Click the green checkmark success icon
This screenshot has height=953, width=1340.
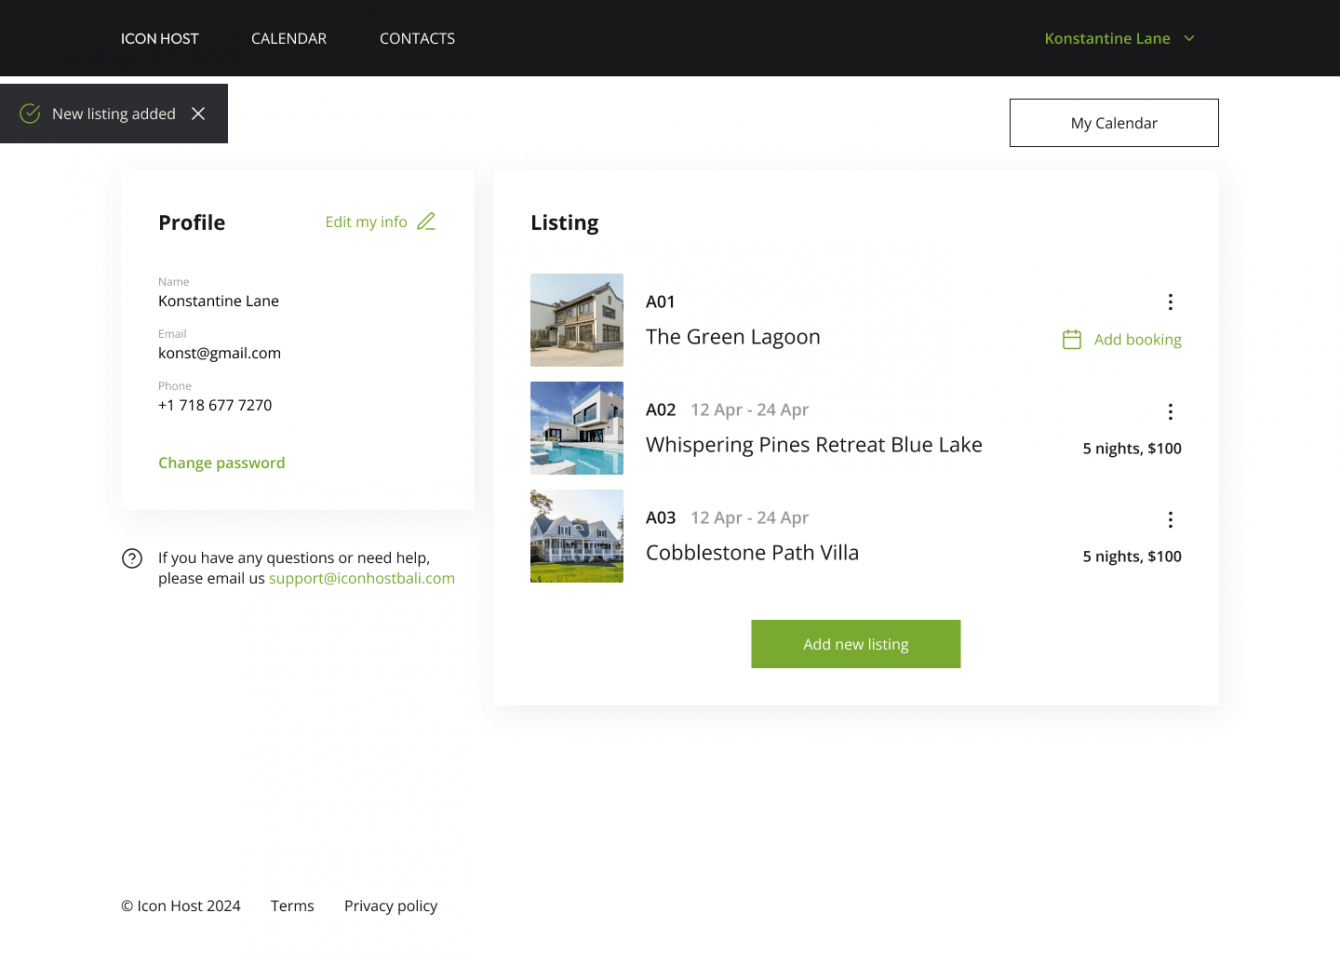coord(30,114)
